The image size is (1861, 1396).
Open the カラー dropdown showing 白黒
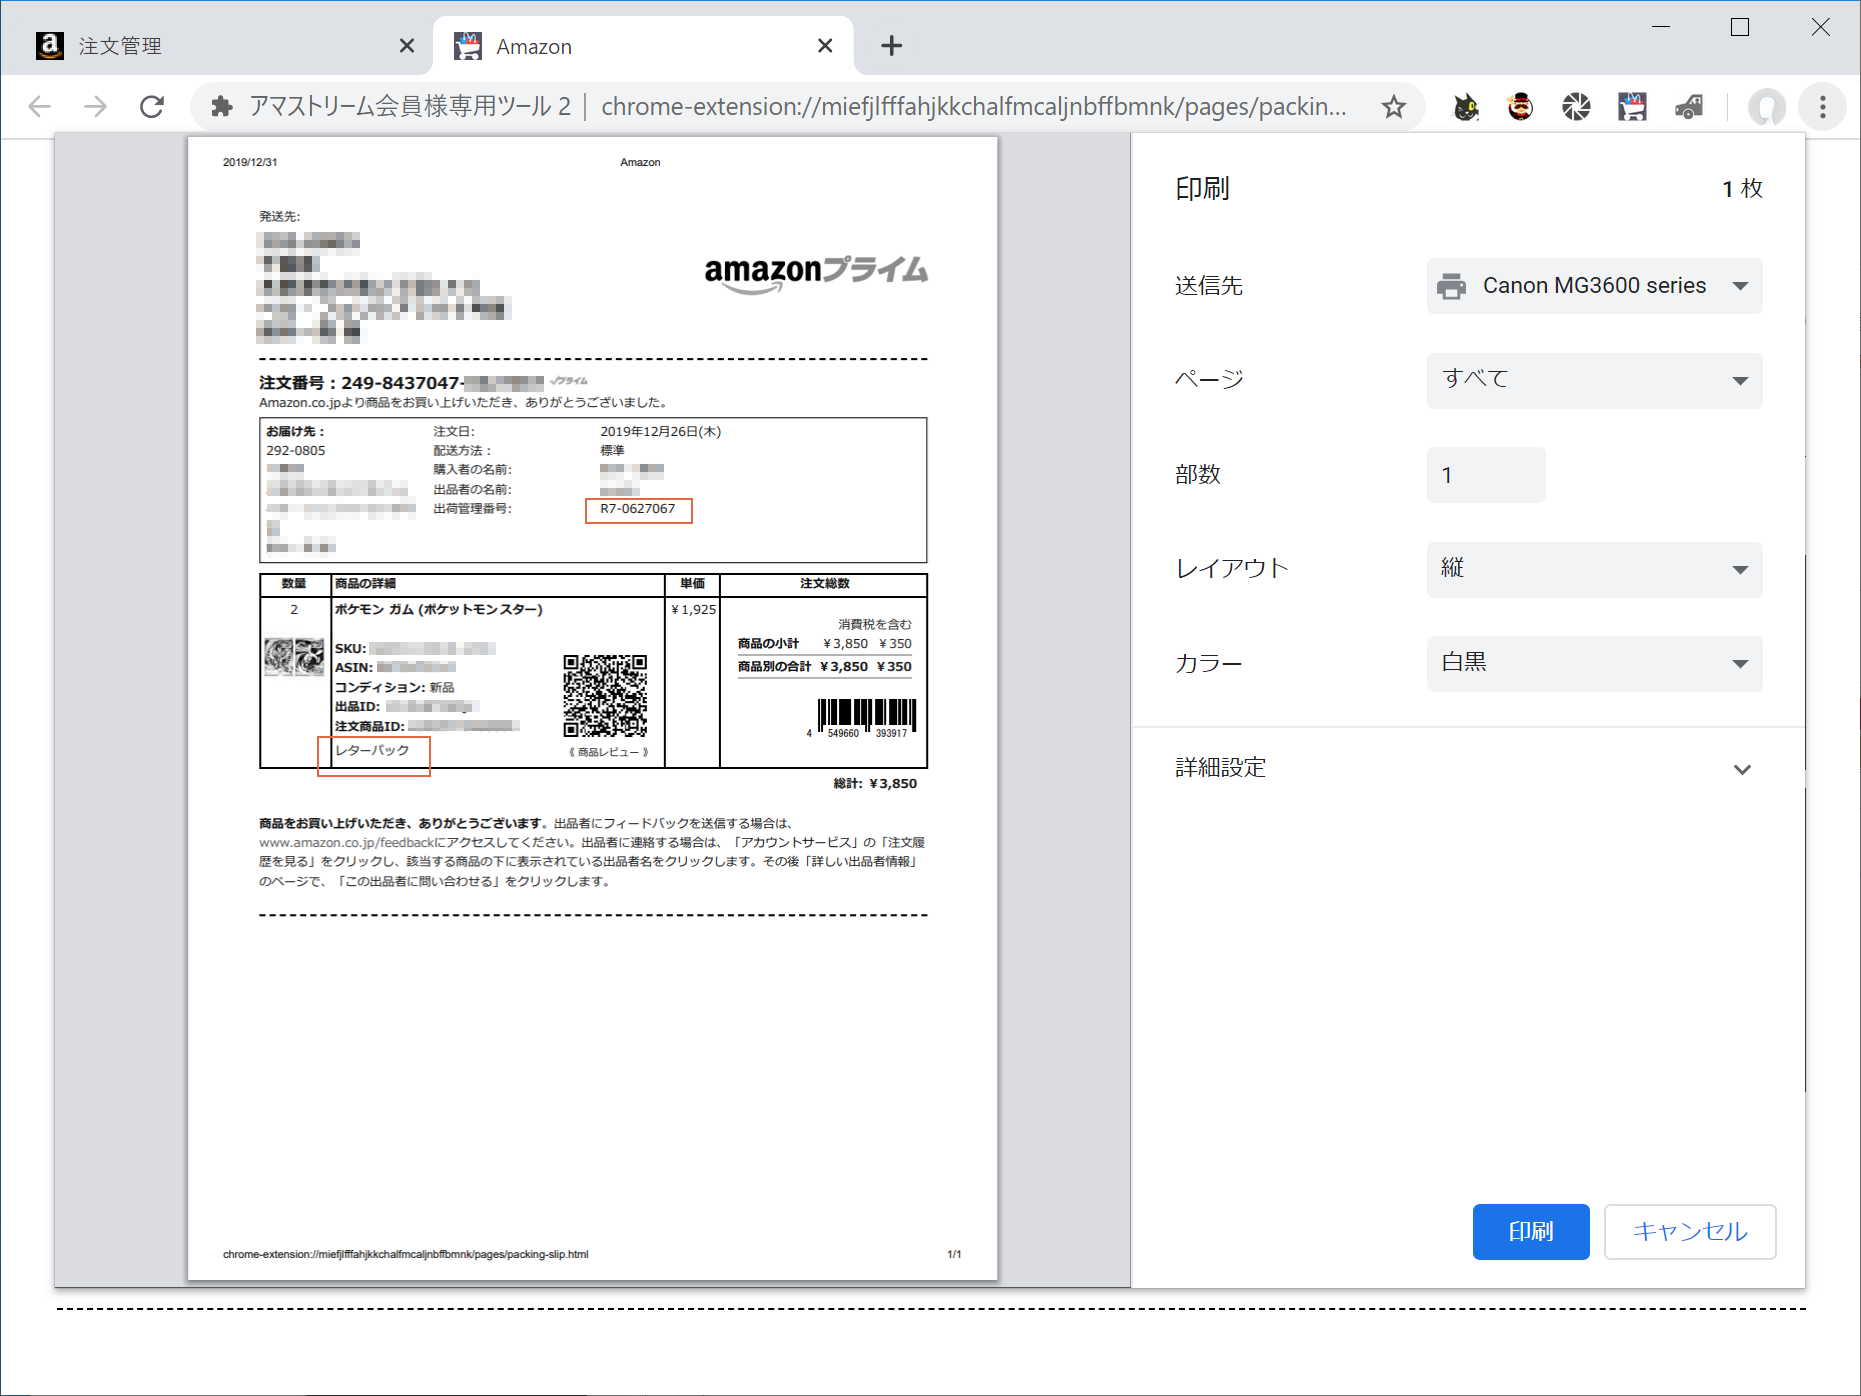[1594, 663]
